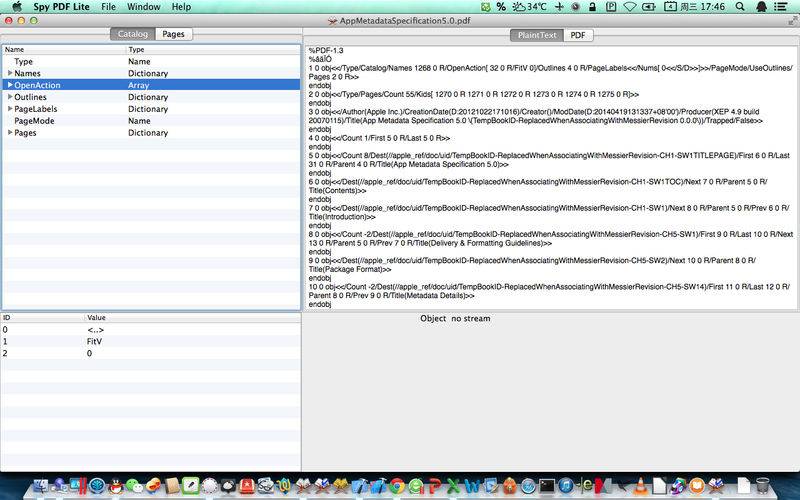800x500 pixels.
Task: Open the calendar icon in menu bar
Action: [x=670, y=7]
